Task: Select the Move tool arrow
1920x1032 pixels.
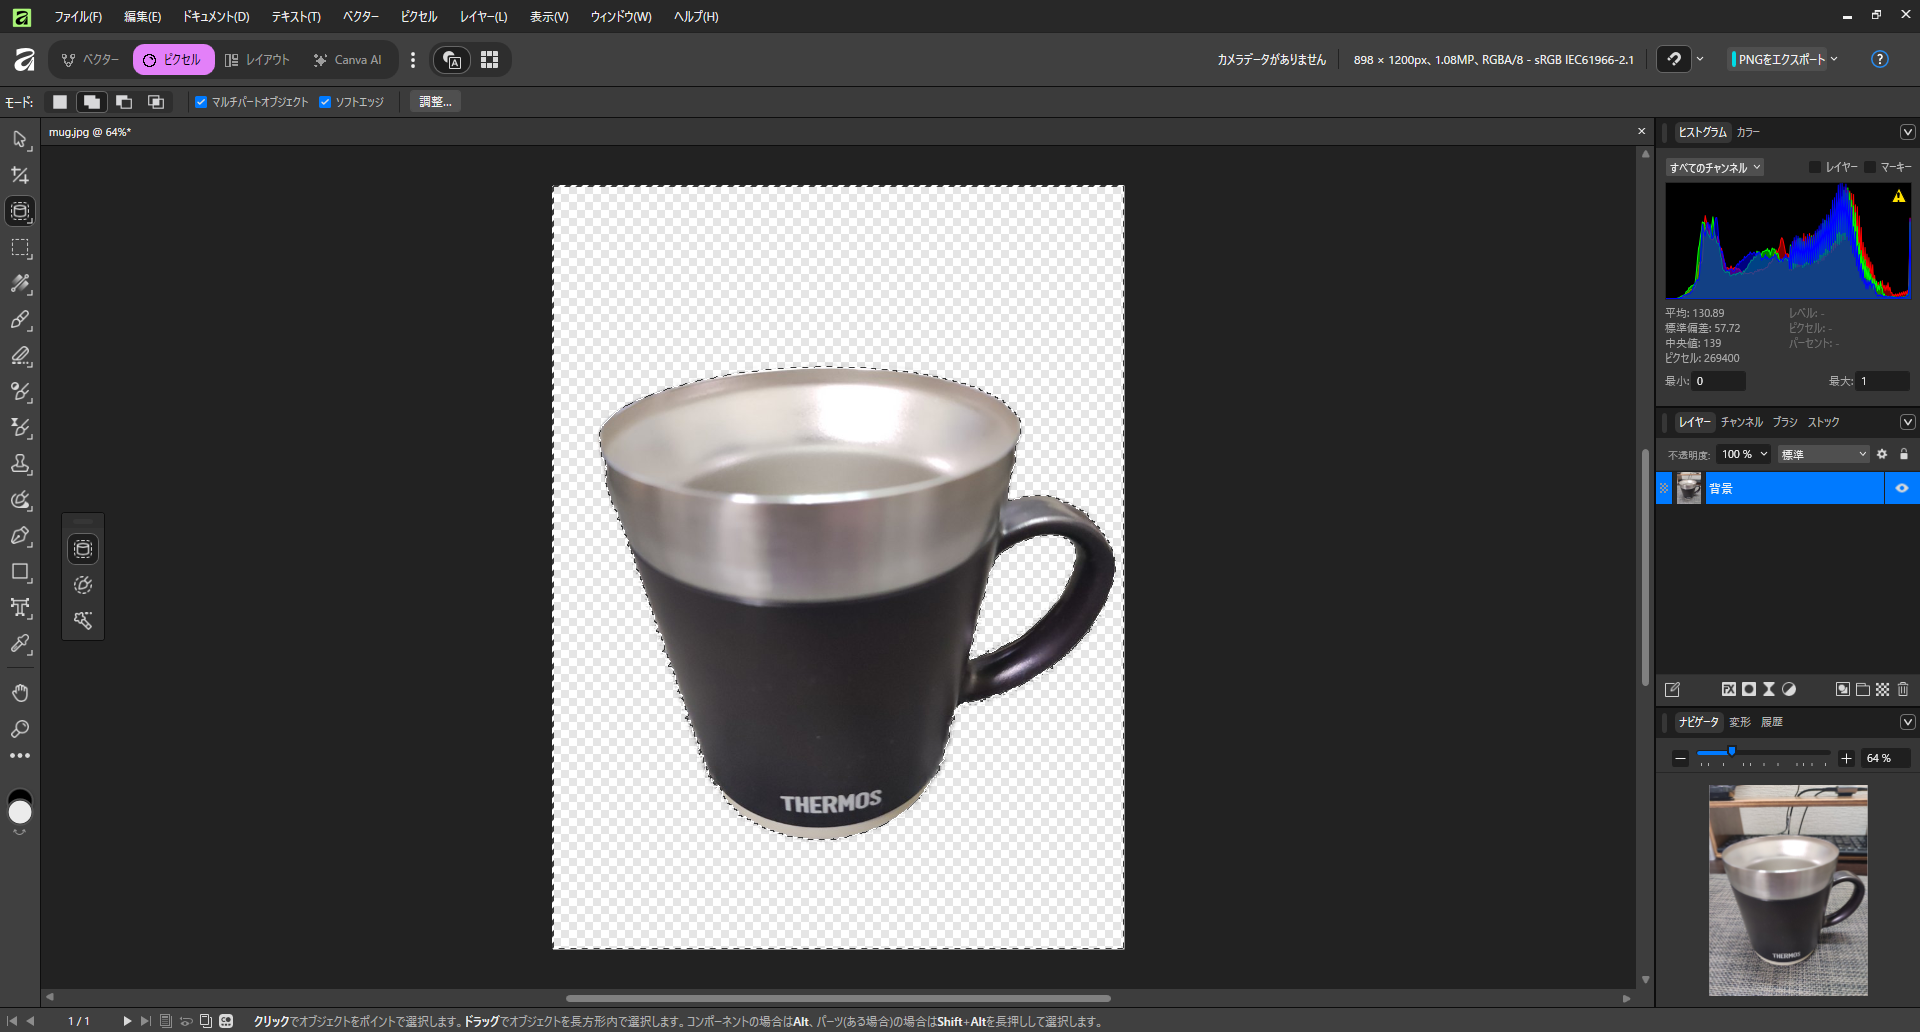Action: [x=20, y=139]
